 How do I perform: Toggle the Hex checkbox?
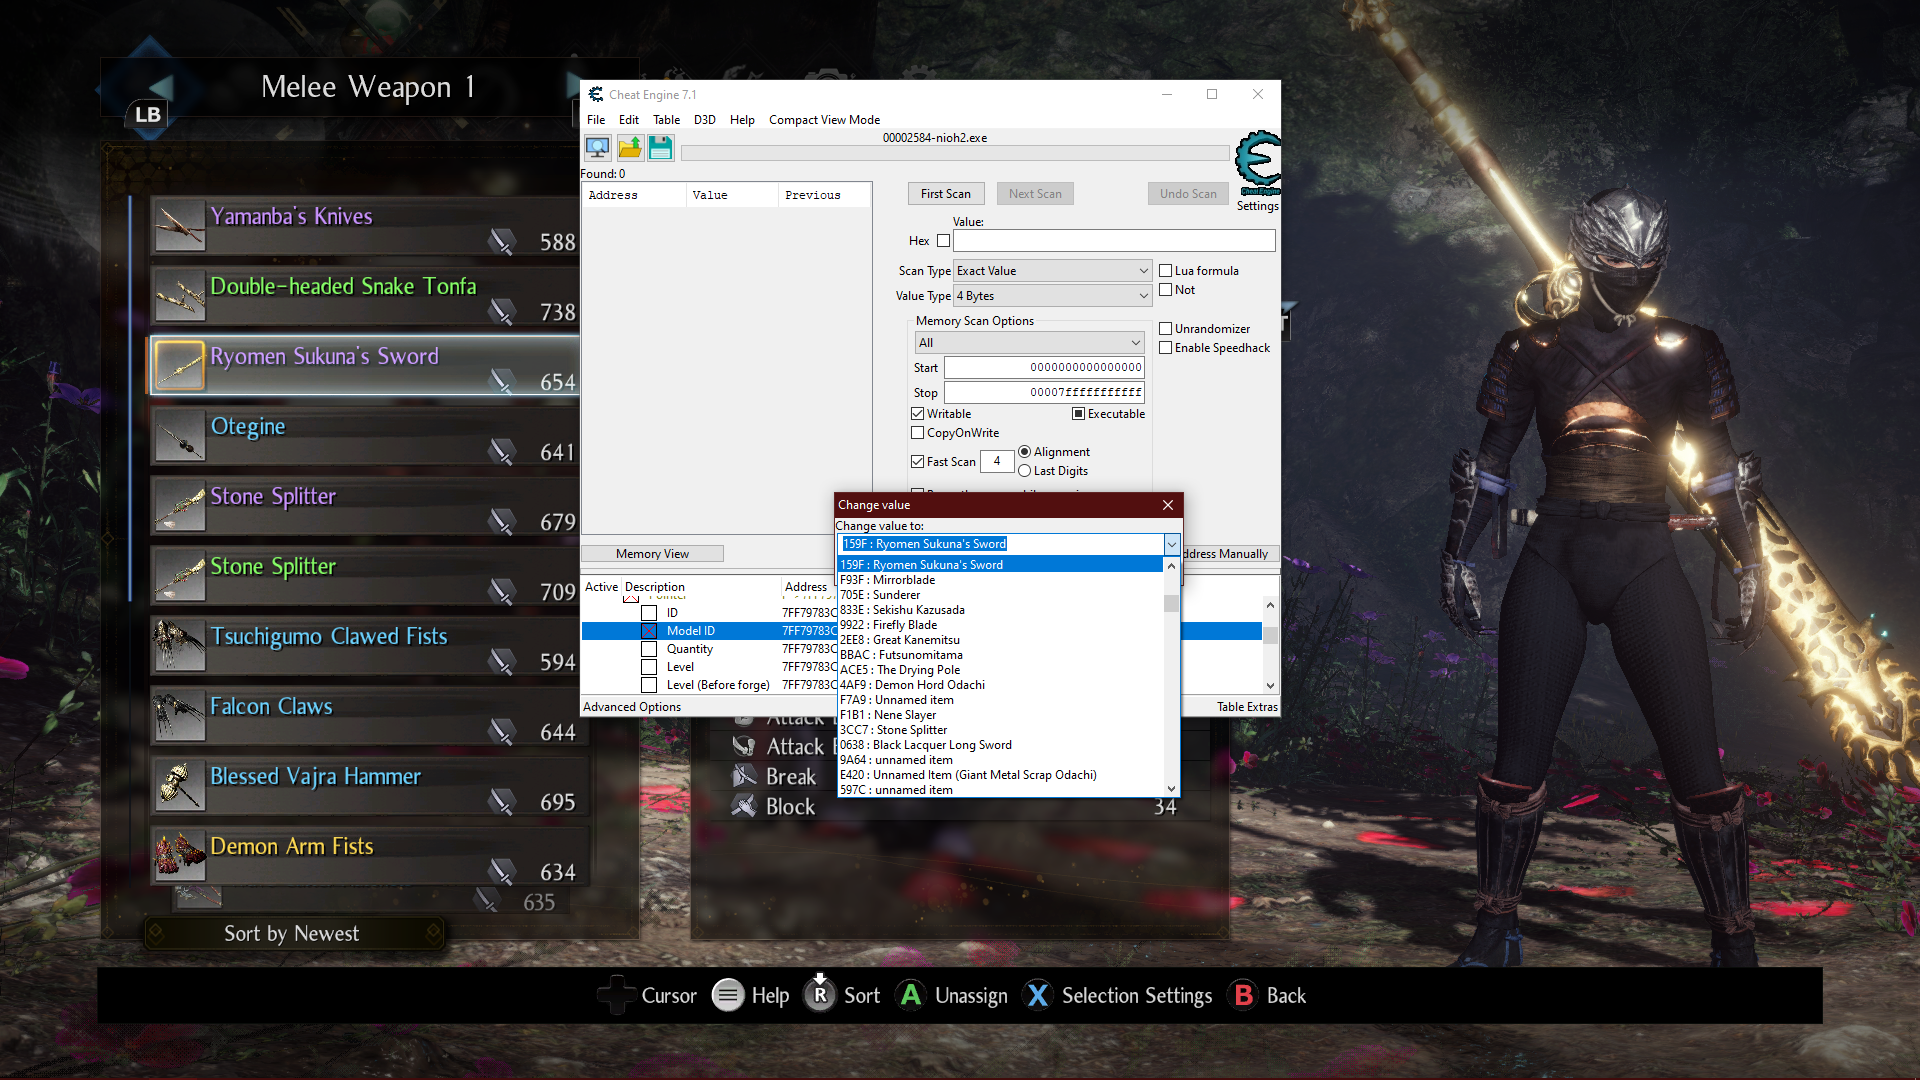943,241
